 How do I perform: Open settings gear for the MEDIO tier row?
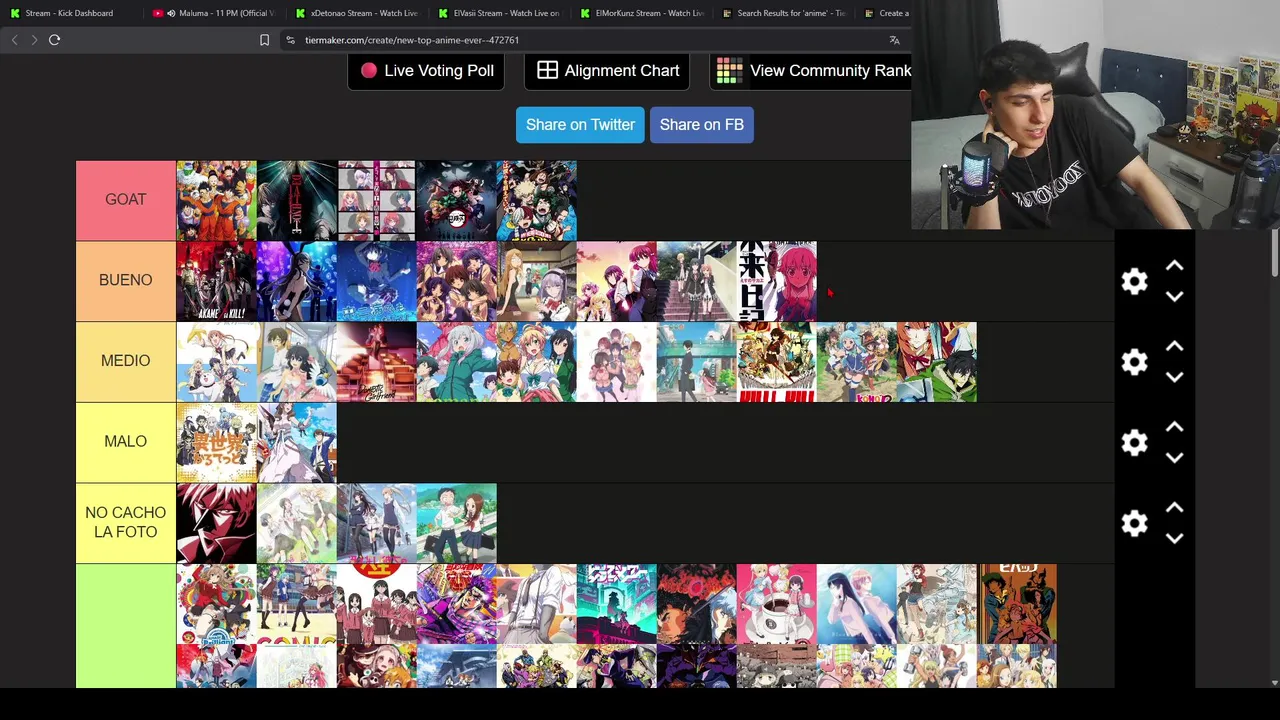(x=1134, y=362)
